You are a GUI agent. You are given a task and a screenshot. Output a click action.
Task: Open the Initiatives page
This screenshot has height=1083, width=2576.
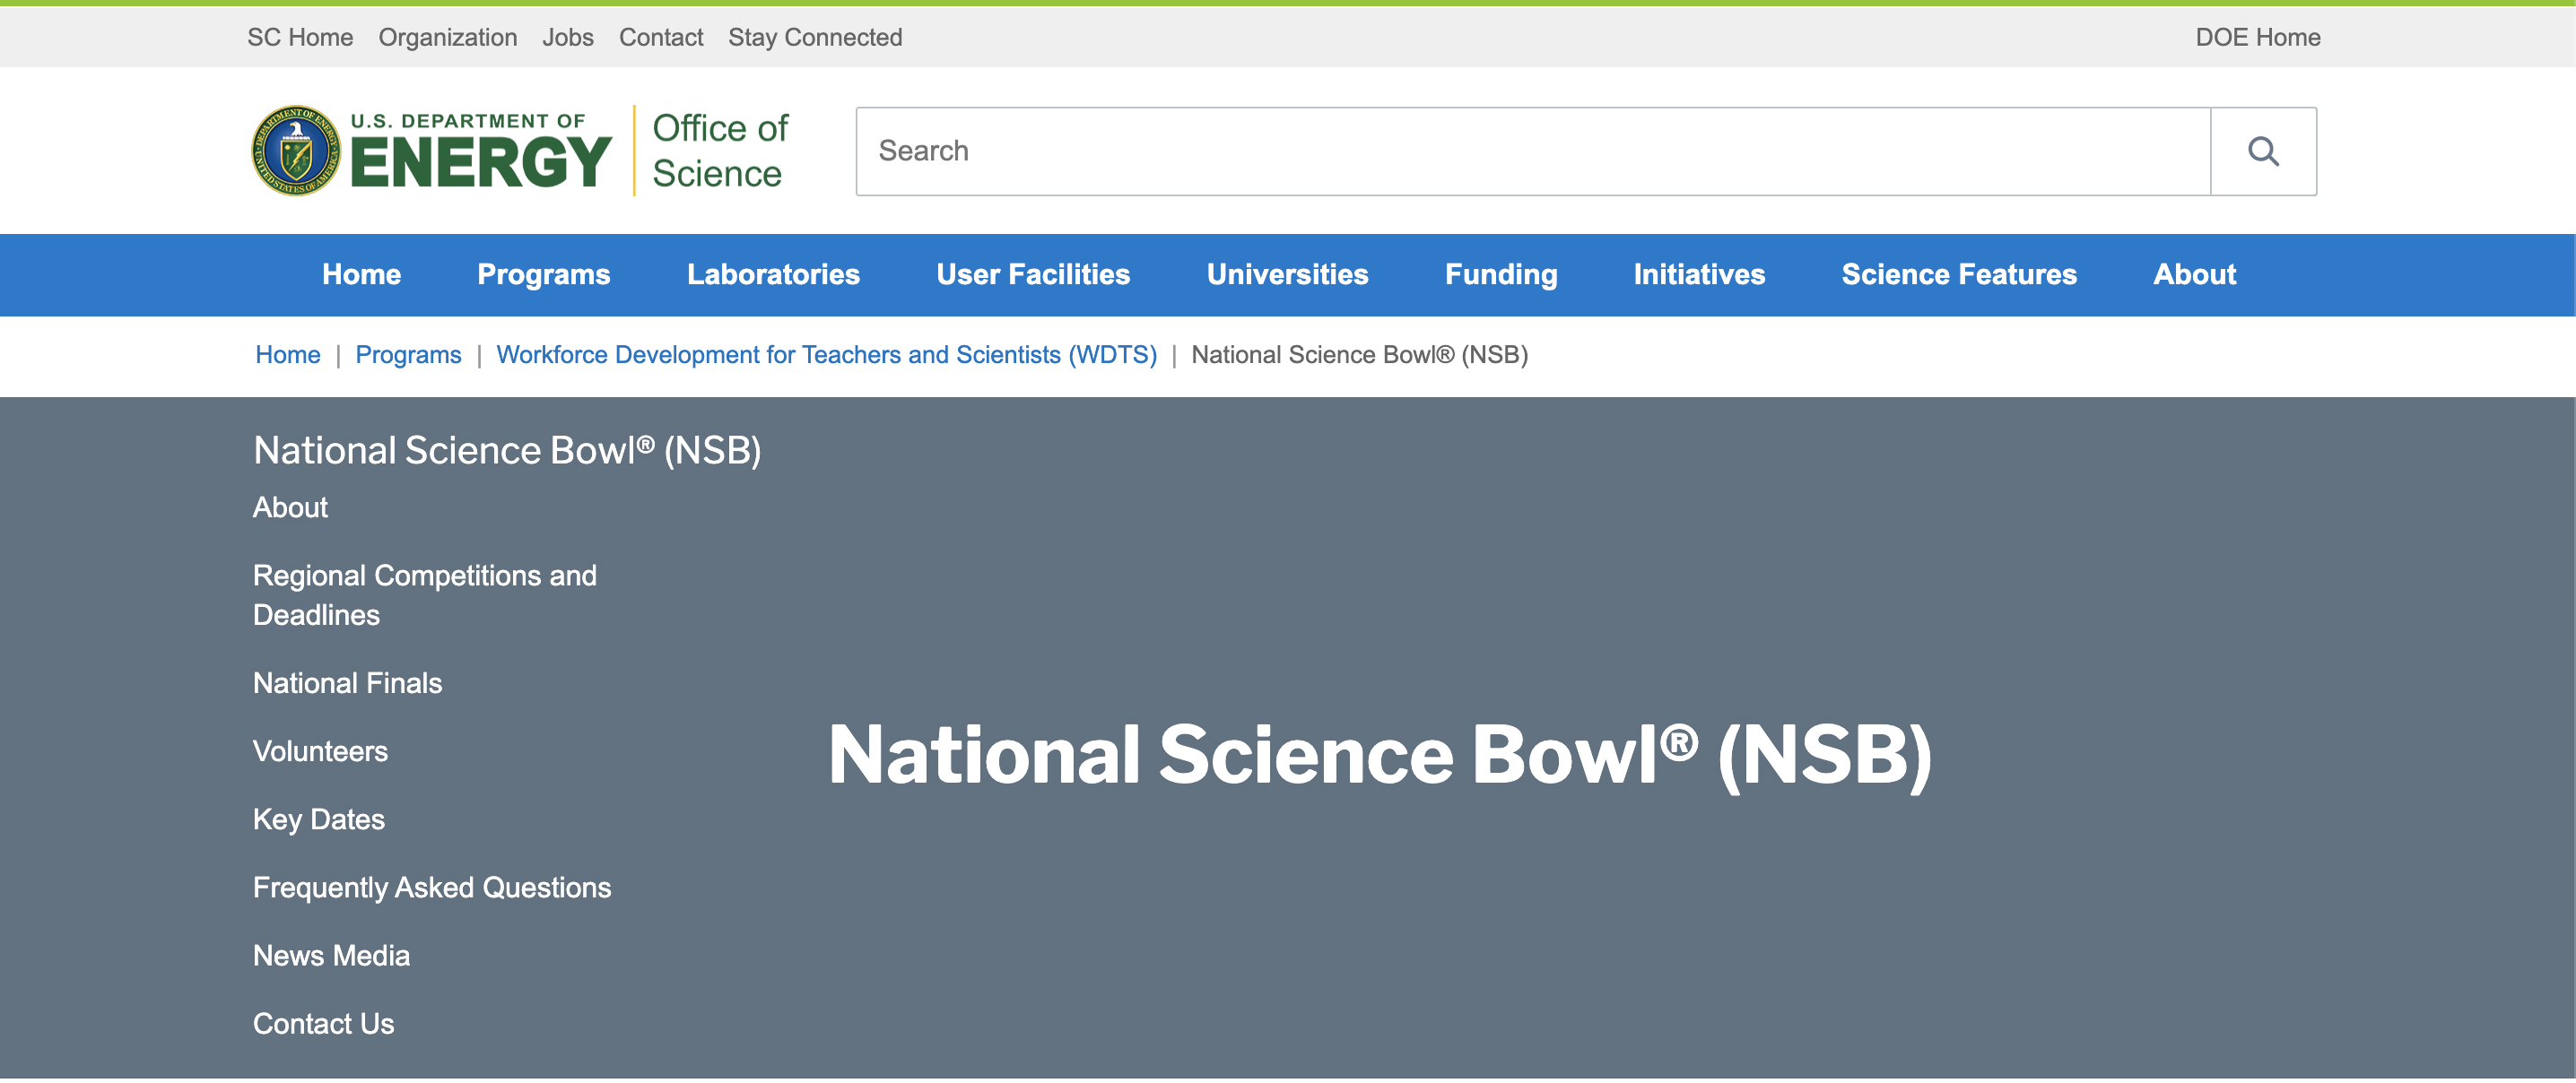click(x=1698, y=274)
